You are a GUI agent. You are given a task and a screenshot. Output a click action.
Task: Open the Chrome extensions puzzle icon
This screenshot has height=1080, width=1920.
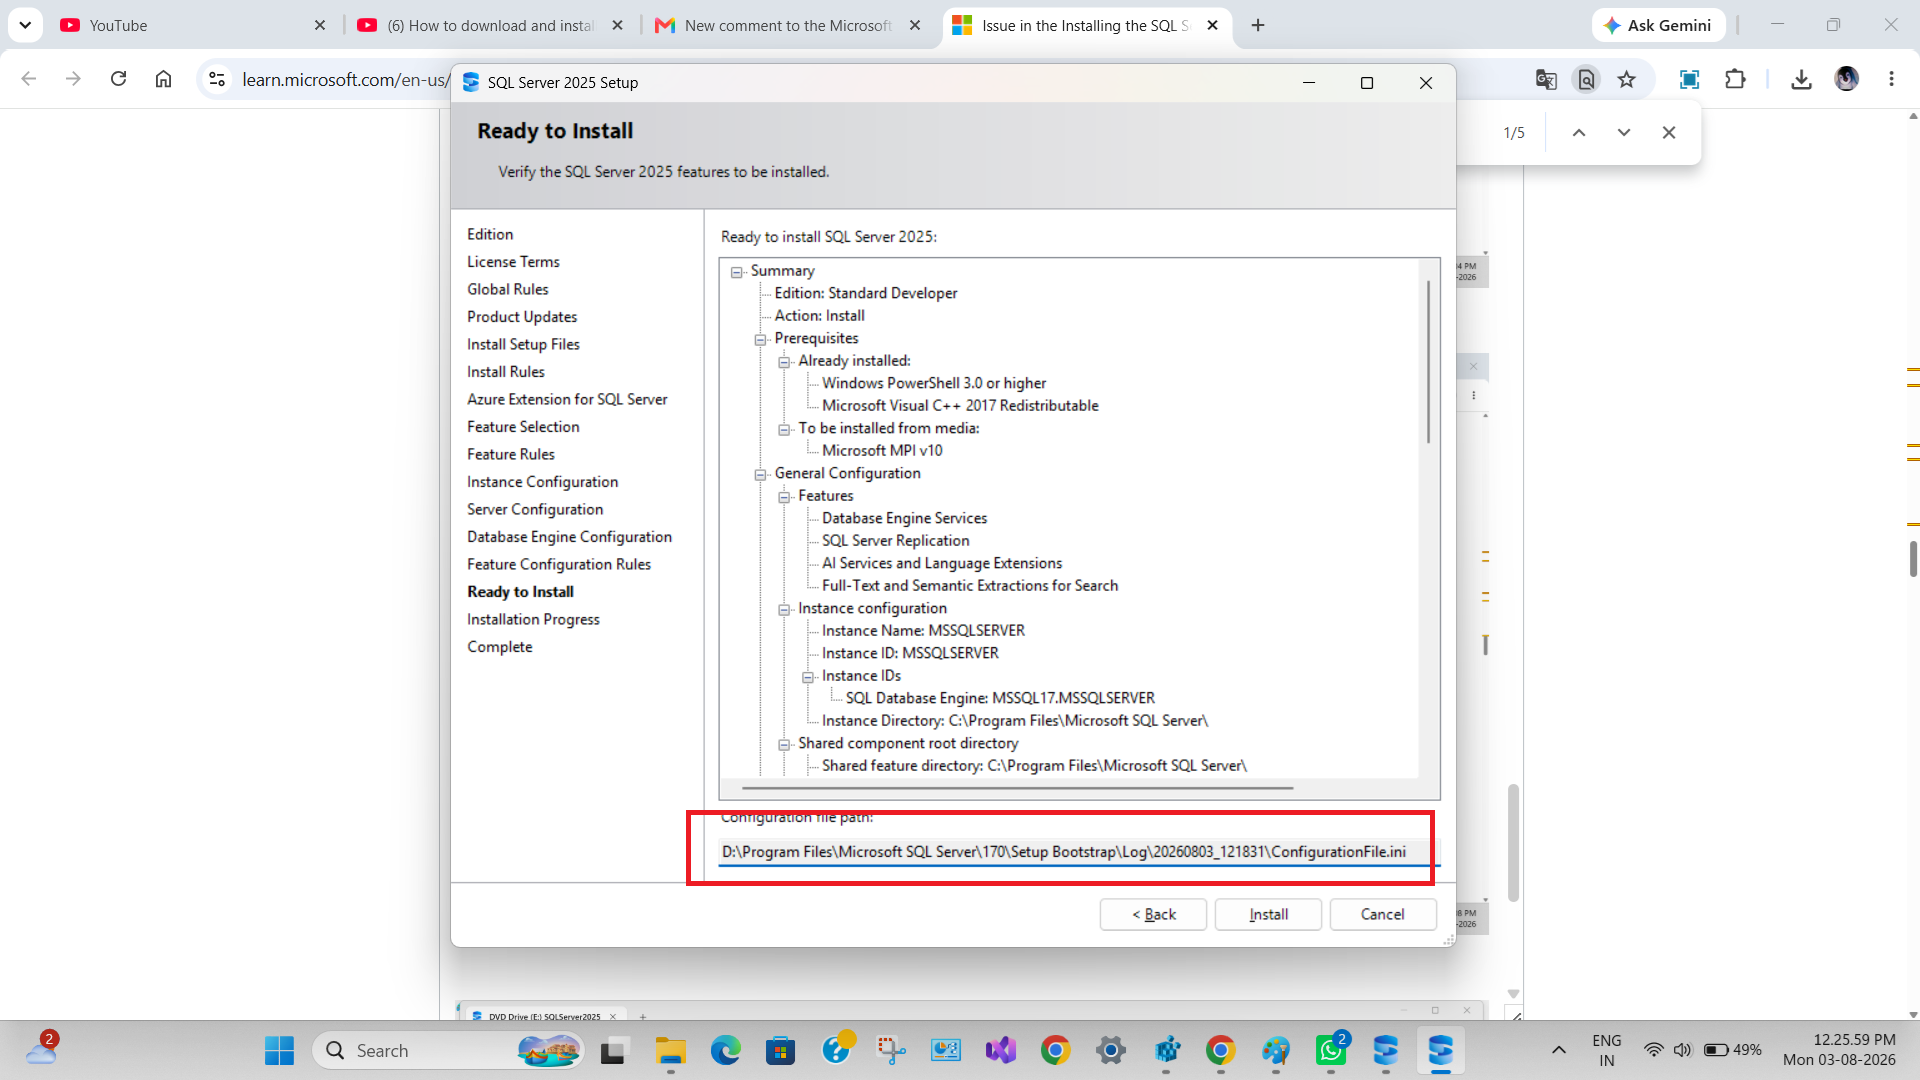[x=1735, y=80]
